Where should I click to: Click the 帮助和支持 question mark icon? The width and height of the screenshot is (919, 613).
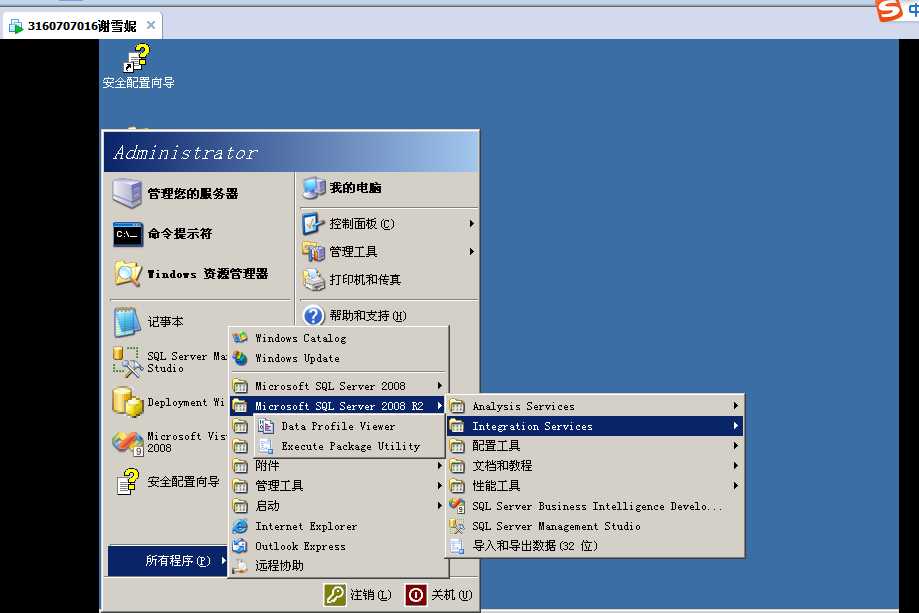[314, 315]
